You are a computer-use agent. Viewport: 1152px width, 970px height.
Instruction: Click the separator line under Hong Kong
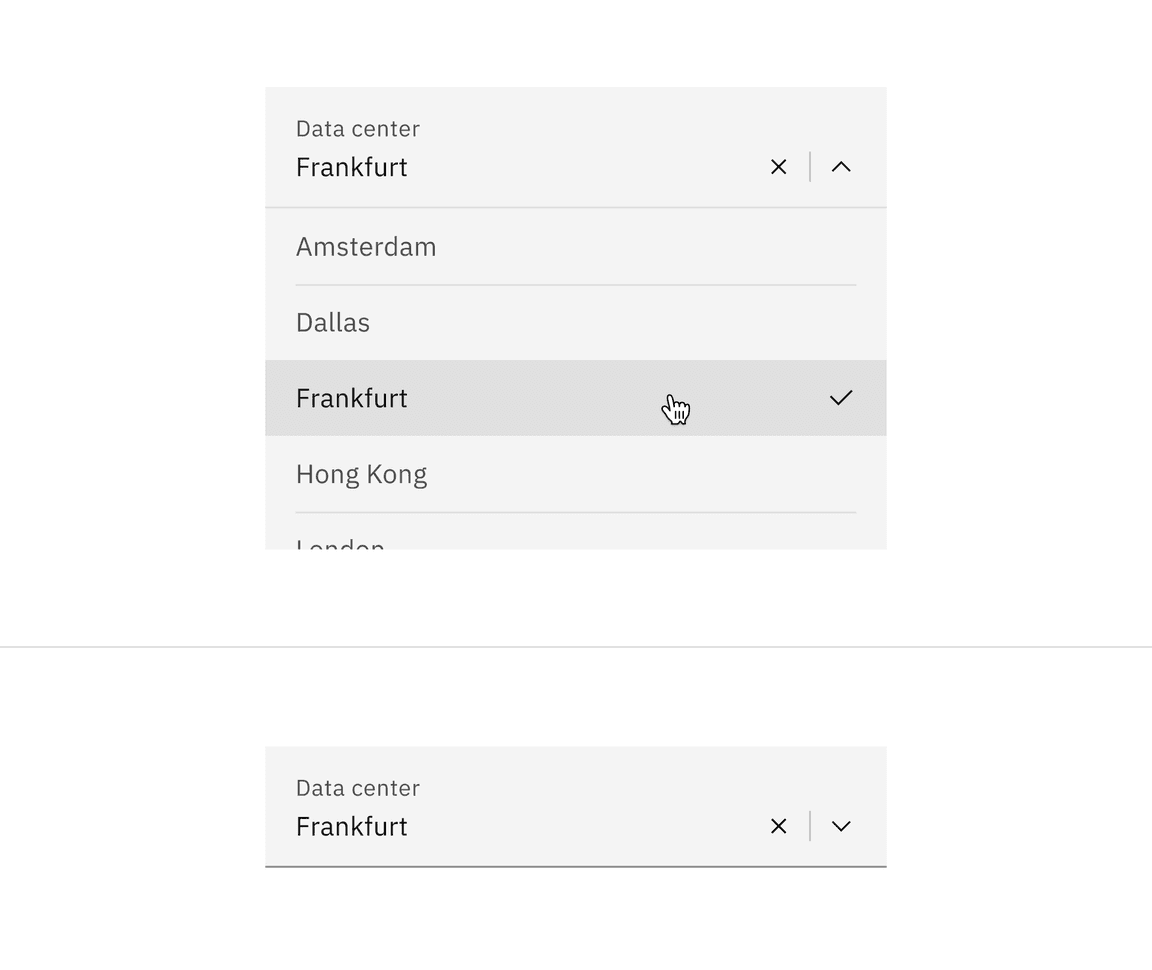pyautogui.click(x=575, y=512)
